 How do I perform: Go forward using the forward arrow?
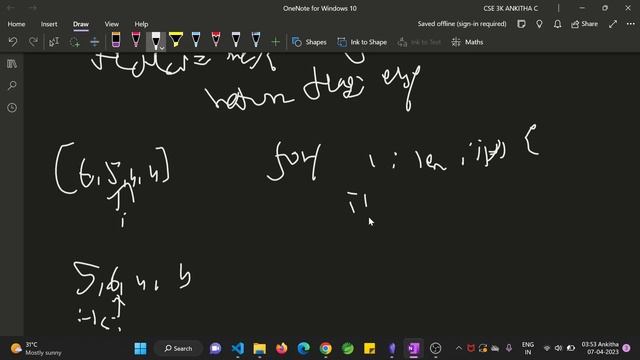[x=33, y=8]
